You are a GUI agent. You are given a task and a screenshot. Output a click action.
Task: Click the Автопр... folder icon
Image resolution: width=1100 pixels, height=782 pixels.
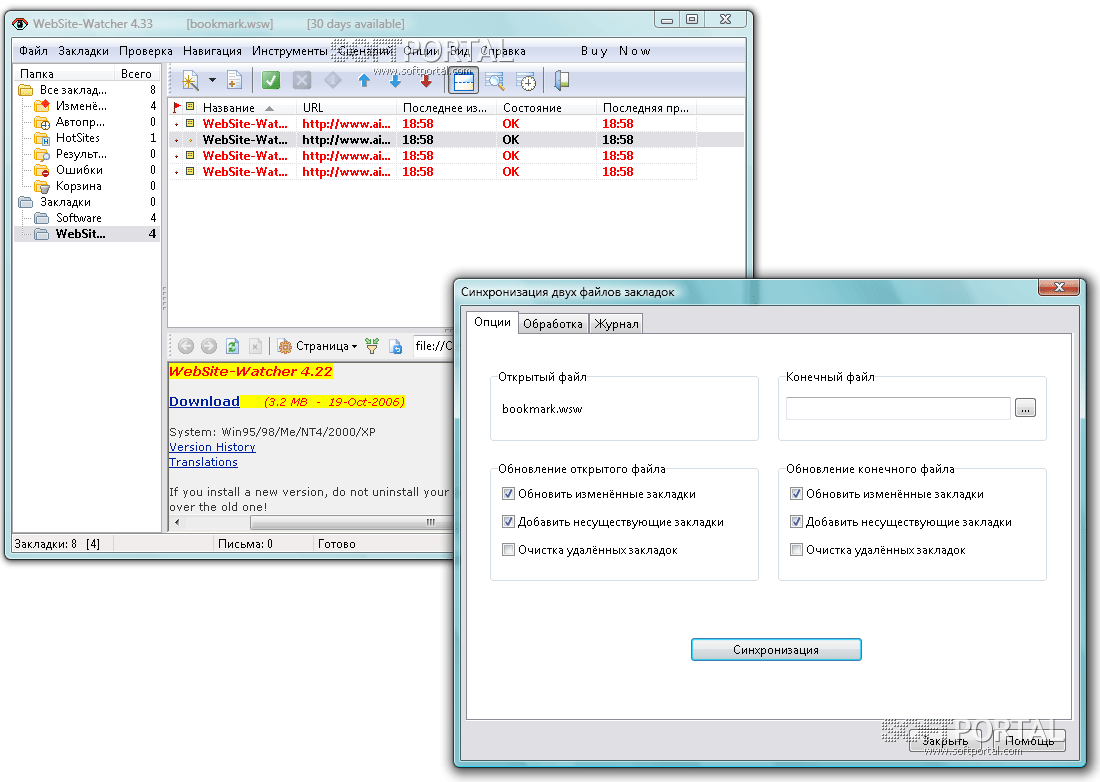click(42, 122)
